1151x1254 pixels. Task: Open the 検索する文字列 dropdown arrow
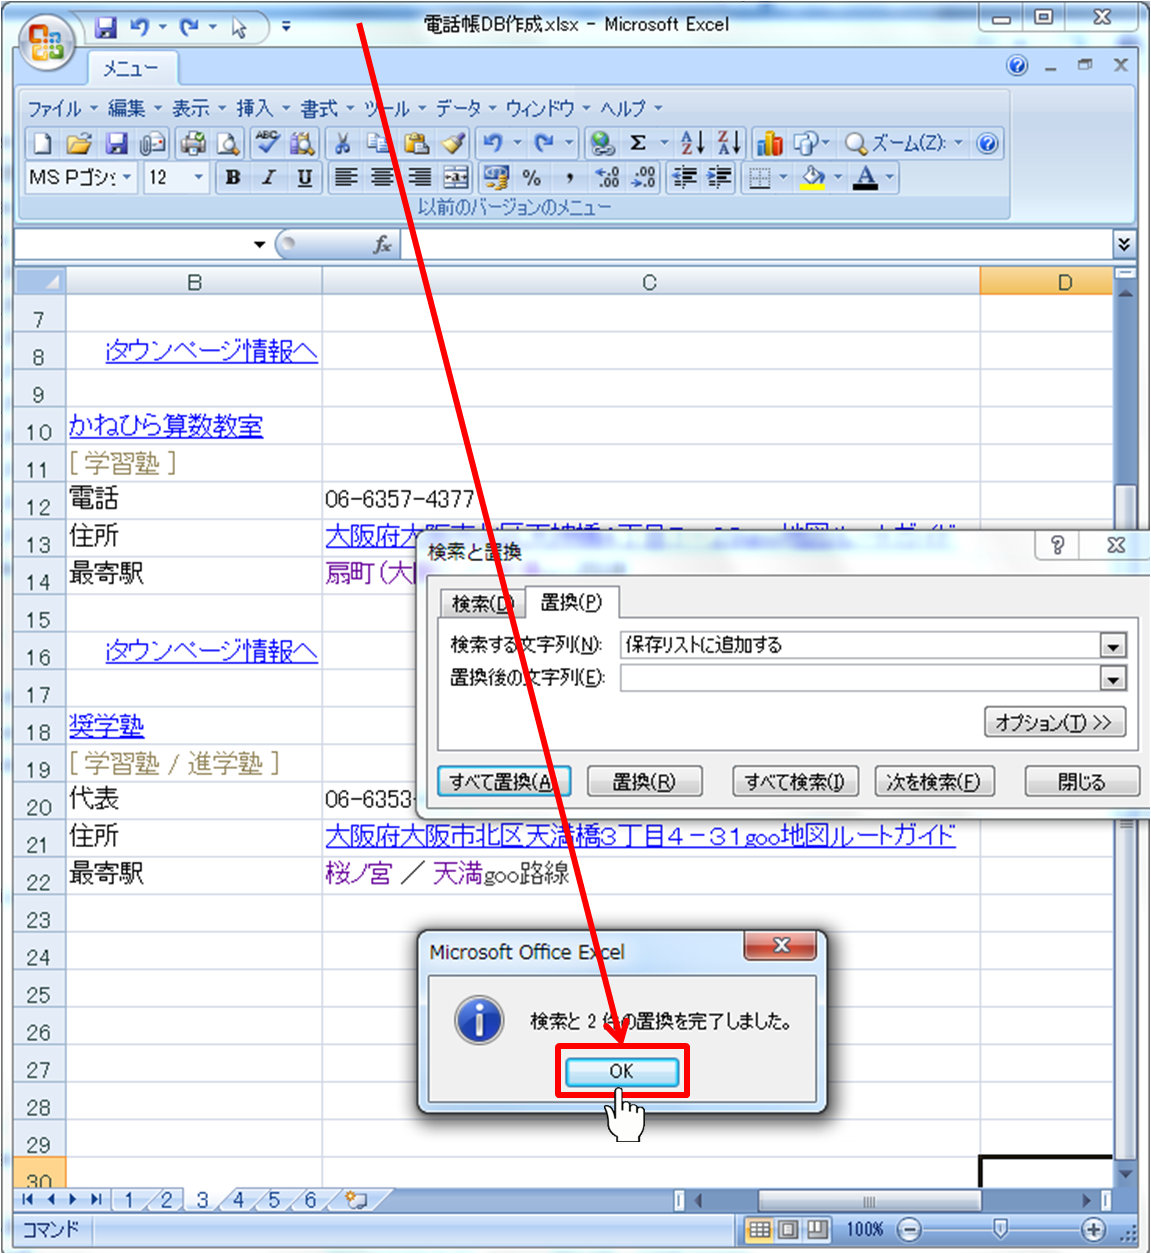1113,646
